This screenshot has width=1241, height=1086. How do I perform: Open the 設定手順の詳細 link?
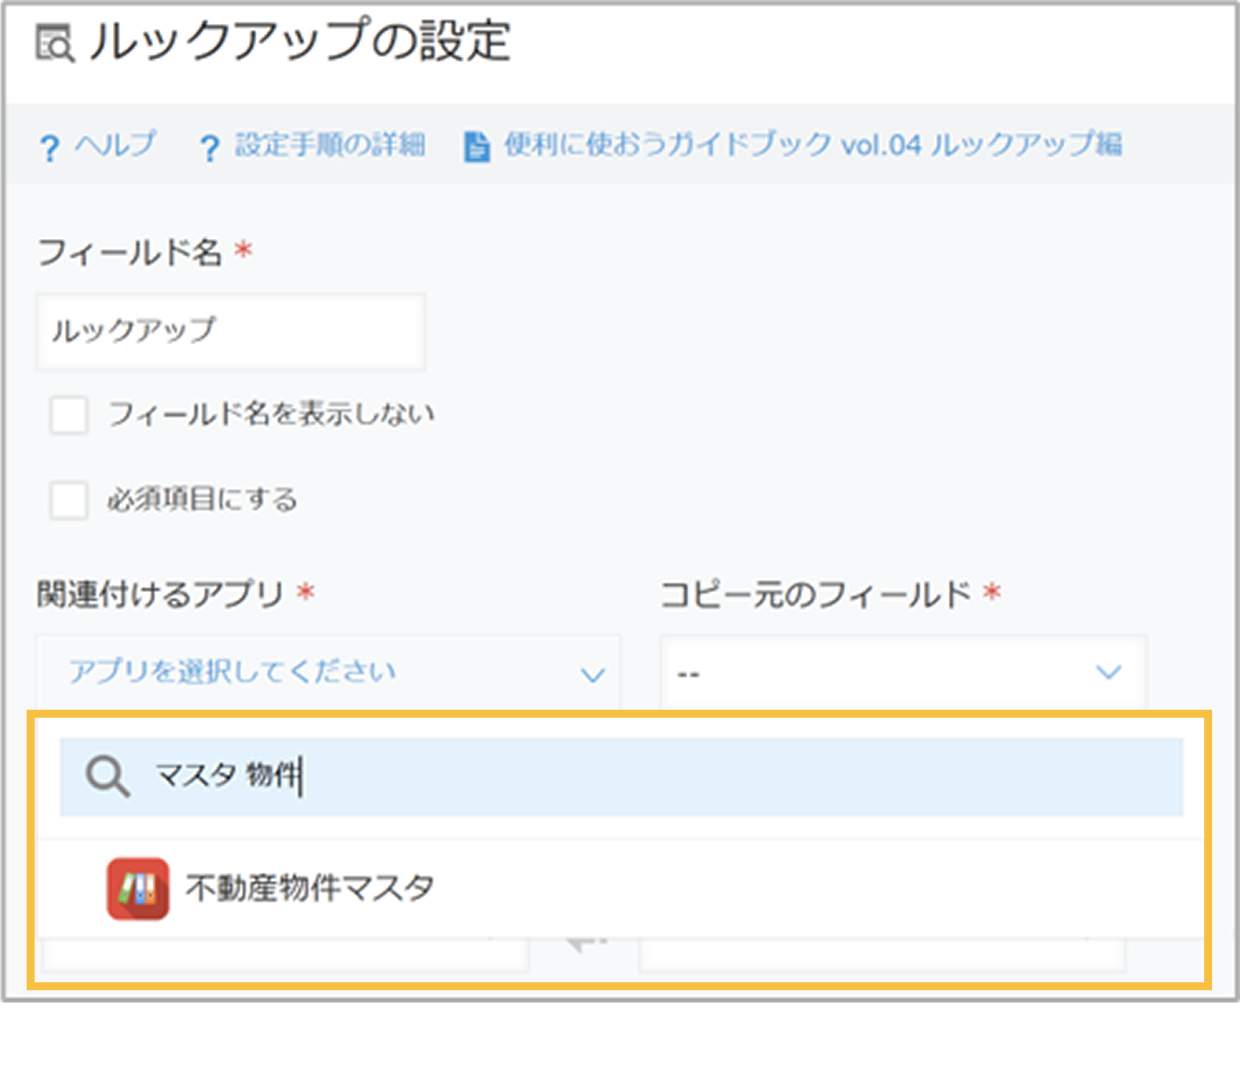[330, 145]
